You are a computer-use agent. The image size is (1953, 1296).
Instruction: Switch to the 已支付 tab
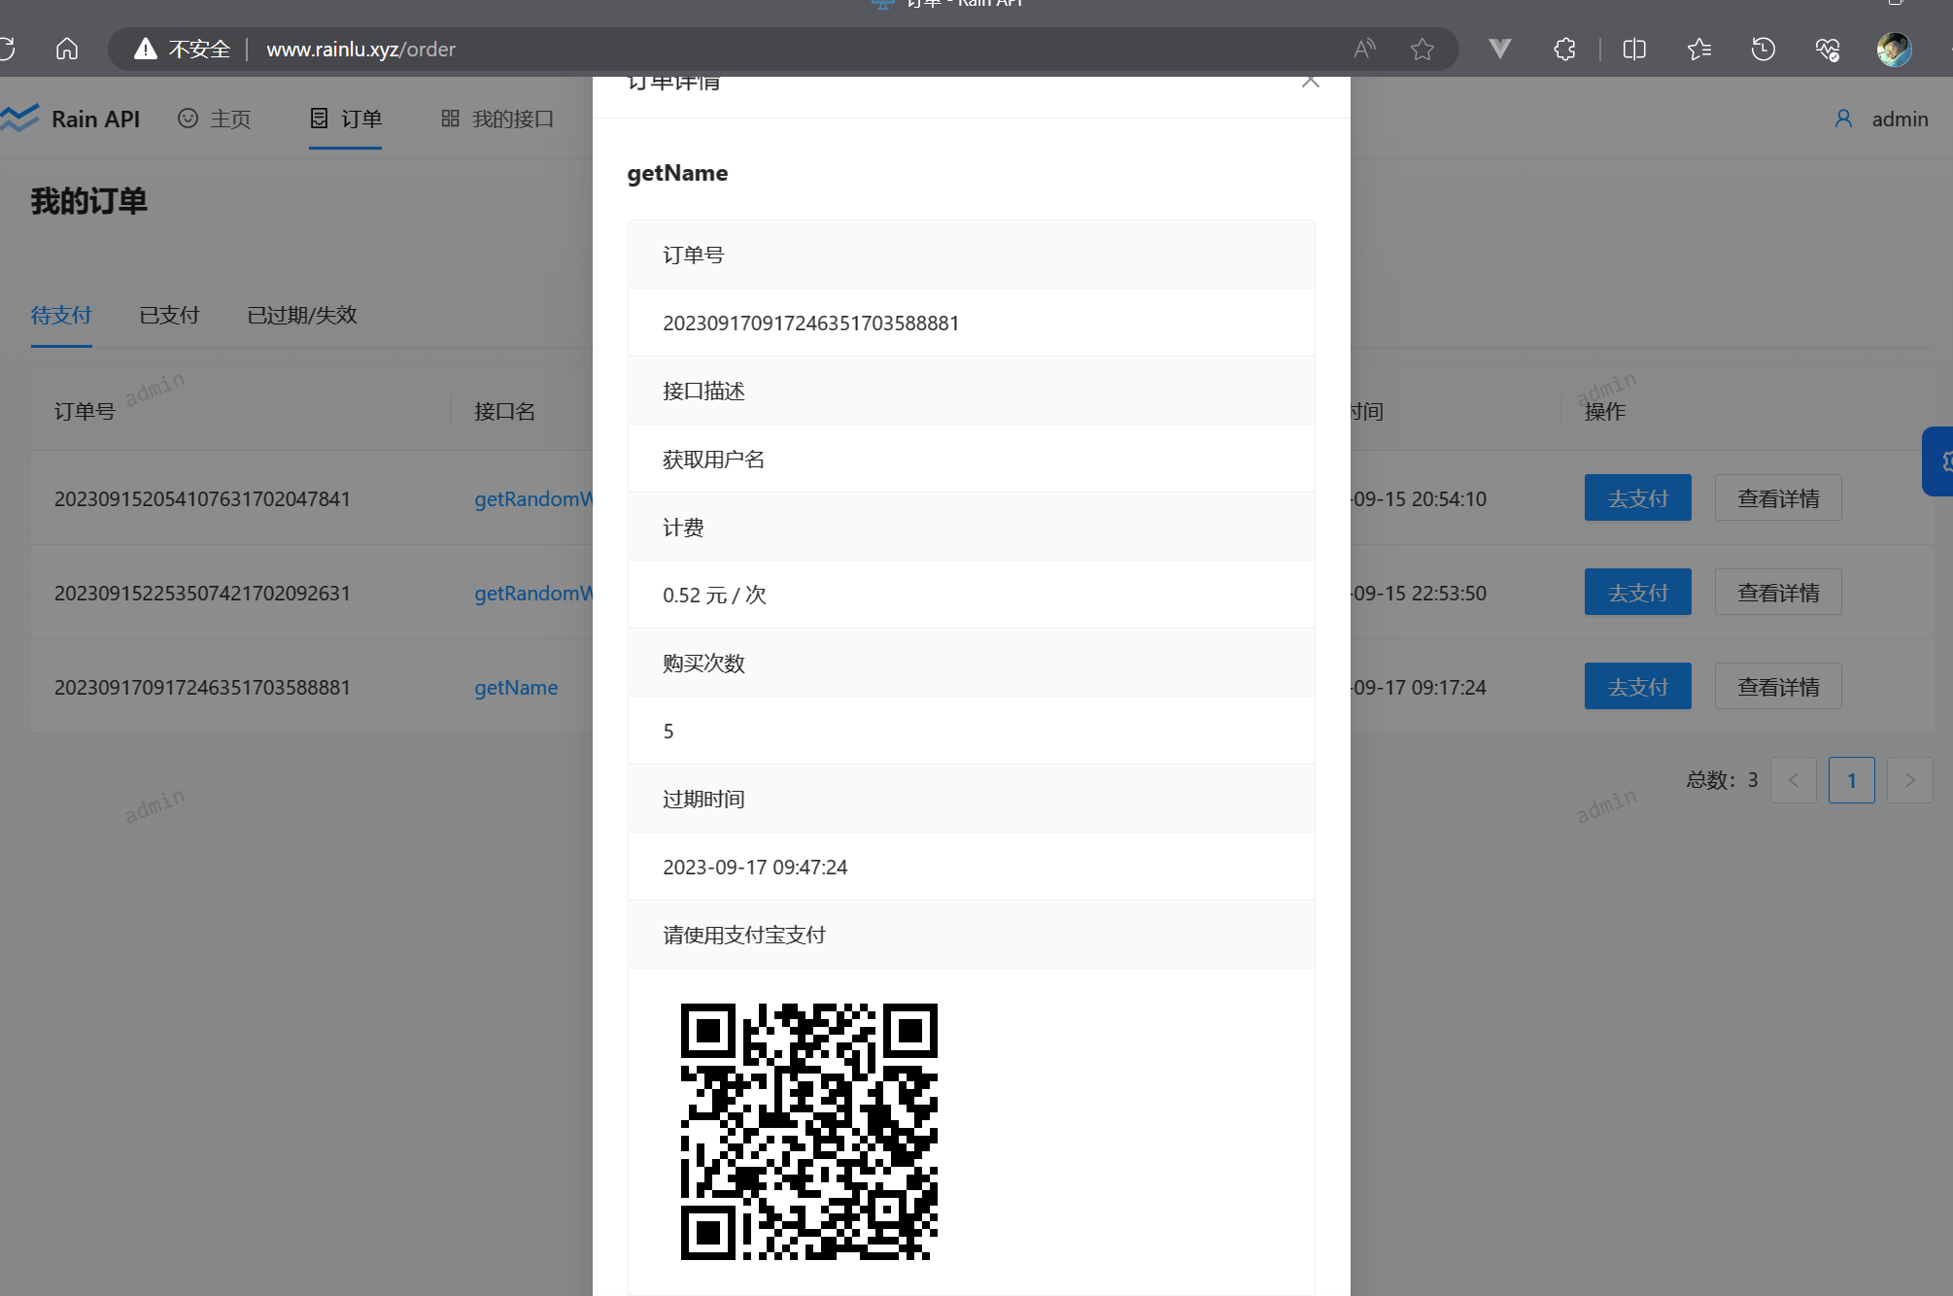tap(169, 315)
